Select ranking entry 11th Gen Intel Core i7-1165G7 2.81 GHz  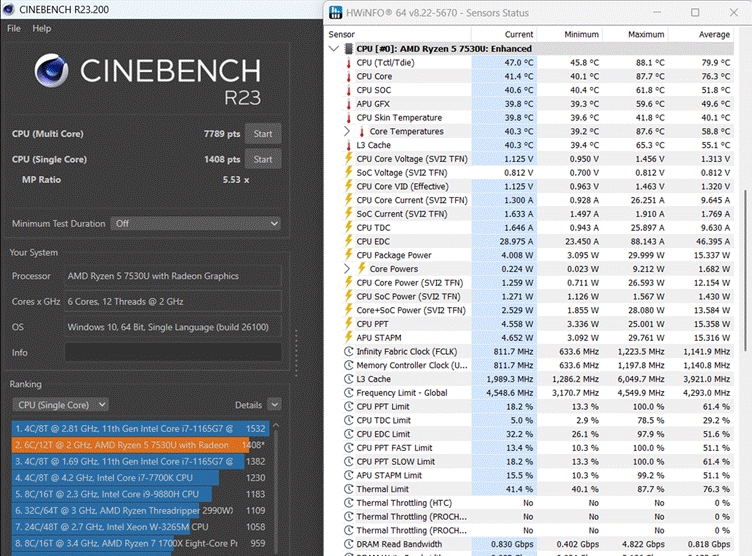141,428
